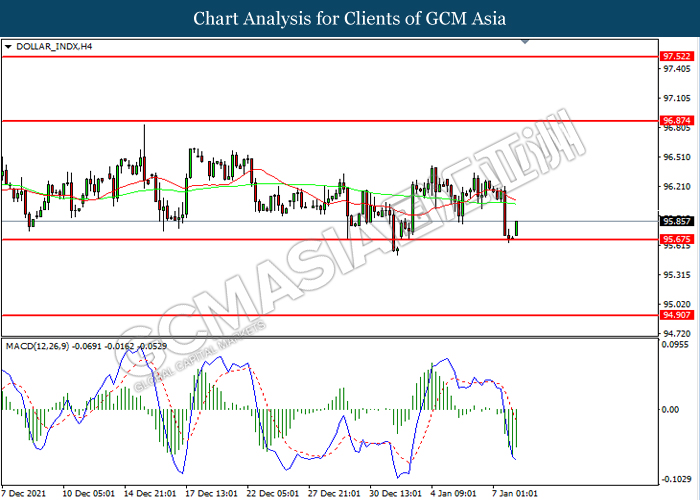Select the DOLLAR_INDX,H4 symbol label
Image resolution: width=700 pixels, height=500 pixels.
(x=54, y=46)
